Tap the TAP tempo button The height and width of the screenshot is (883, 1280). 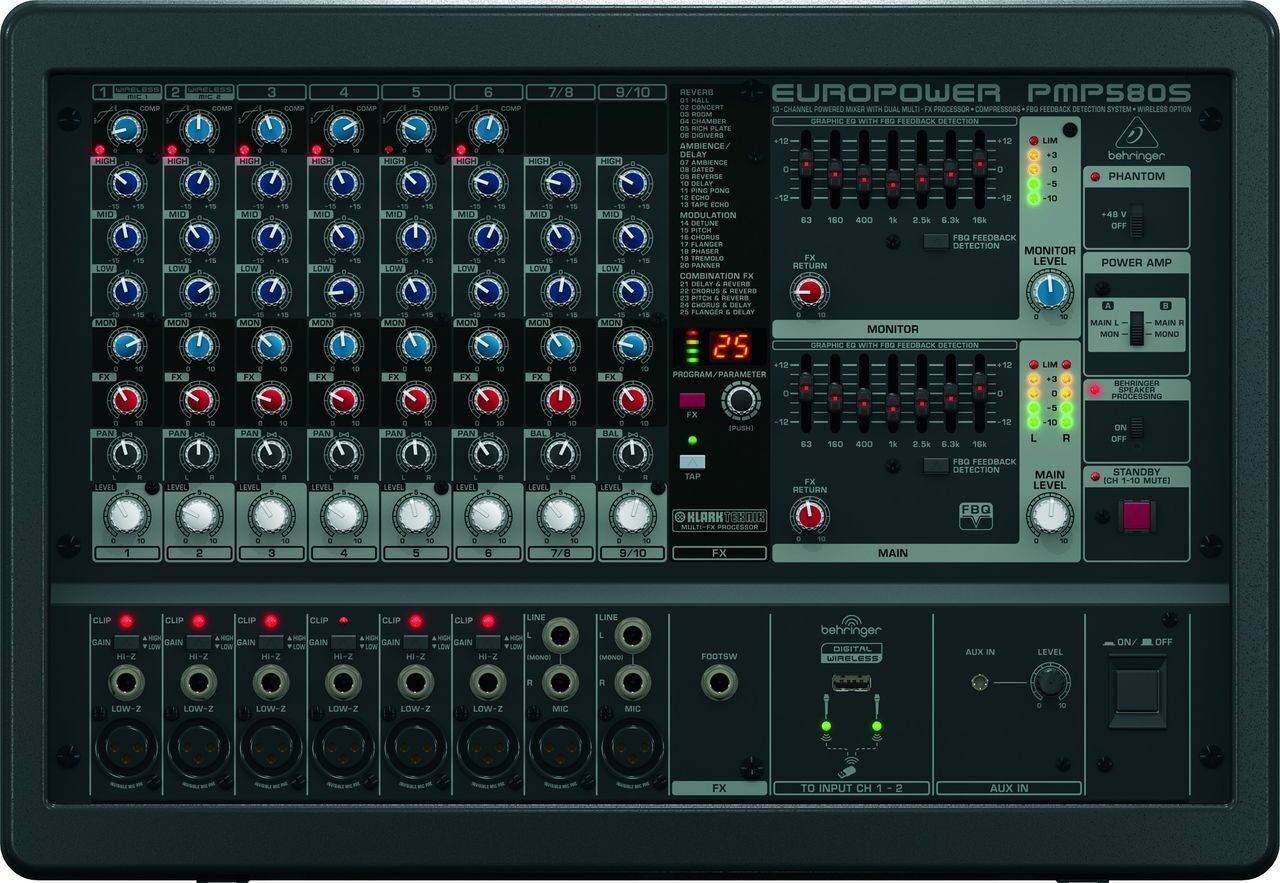coord(691,461)
